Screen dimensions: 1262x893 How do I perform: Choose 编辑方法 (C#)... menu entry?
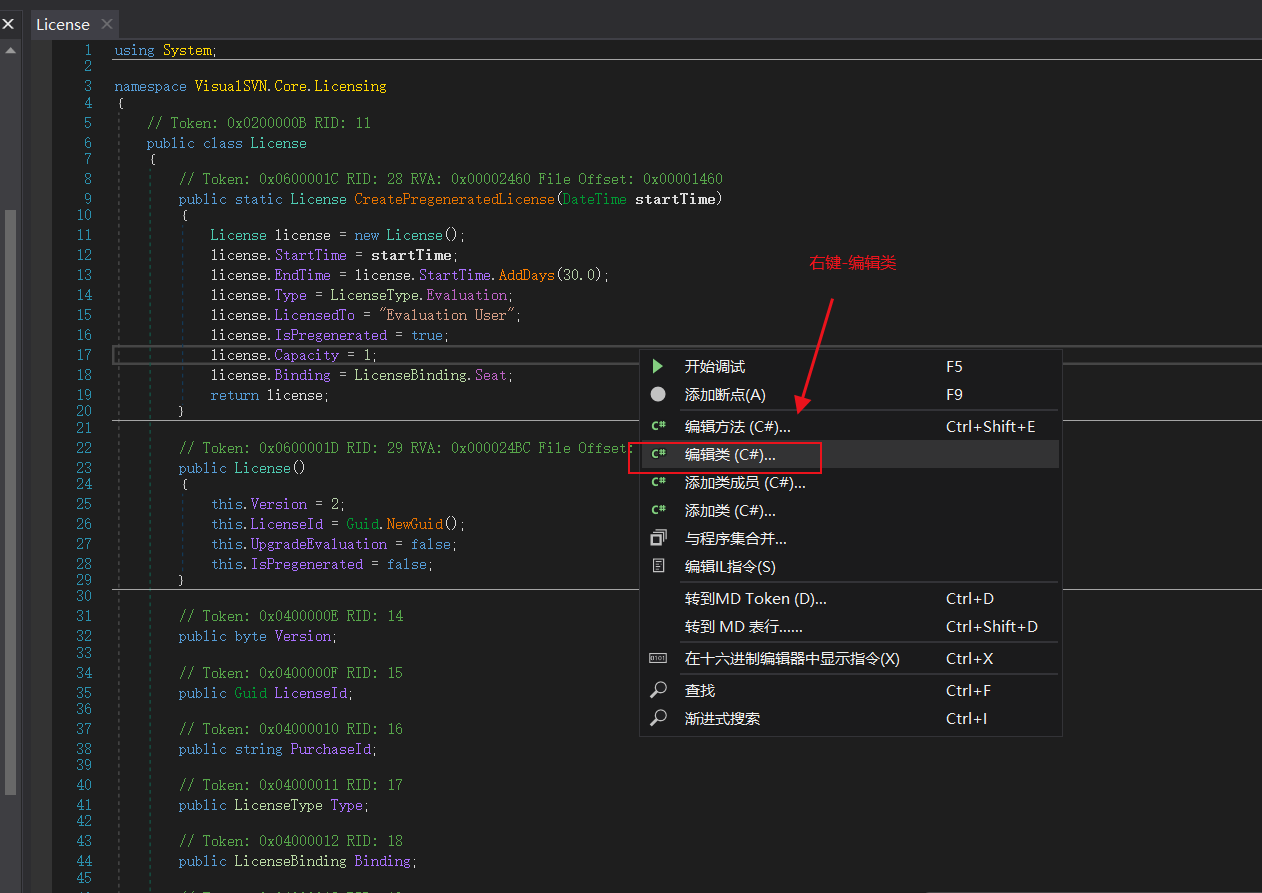pyautogui.click(x=850, y=426)
